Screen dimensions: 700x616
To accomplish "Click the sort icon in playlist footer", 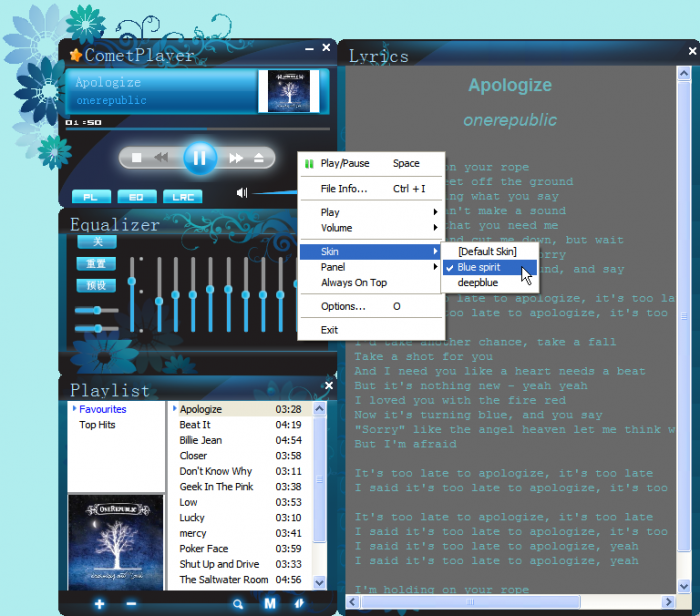I will 299,604.
